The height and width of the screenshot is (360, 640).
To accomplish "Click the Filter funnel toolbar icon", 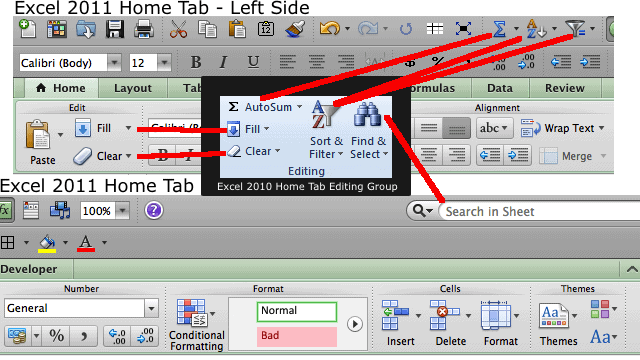I will 575,28.
